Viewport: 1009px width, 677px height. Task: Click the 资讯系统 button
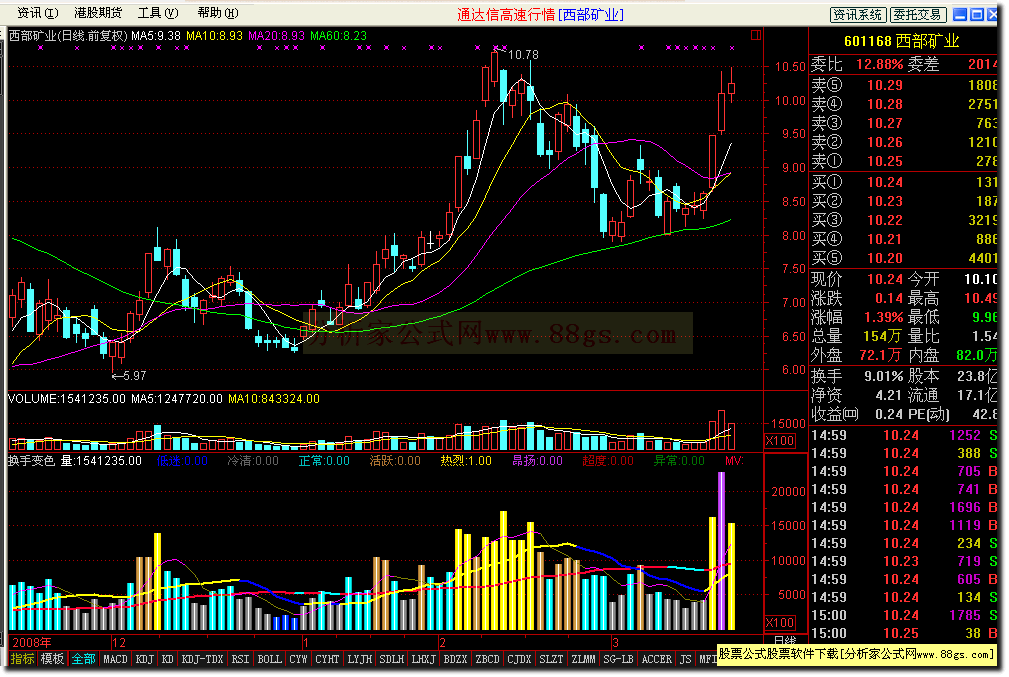click(x=858, y=14)
